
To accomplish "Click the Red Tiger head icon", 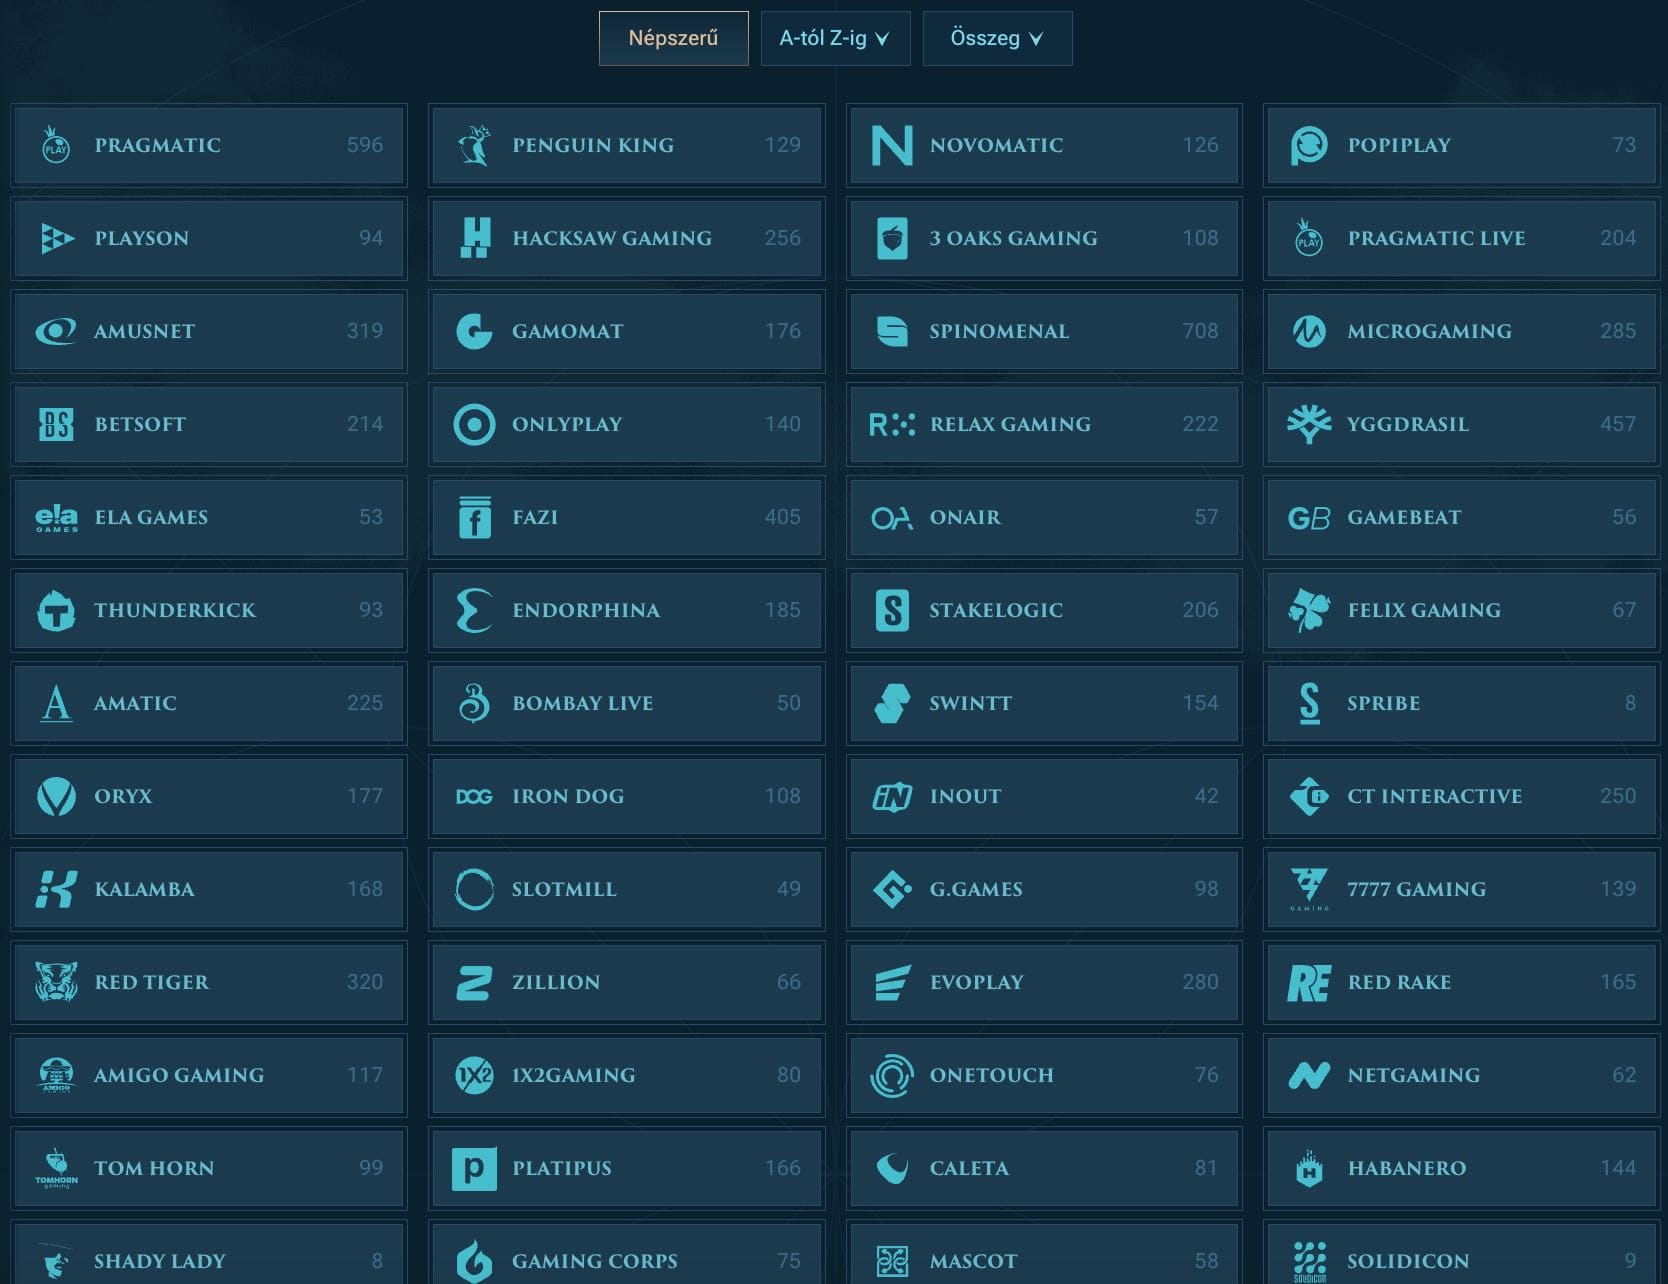I will pos(56,982).
